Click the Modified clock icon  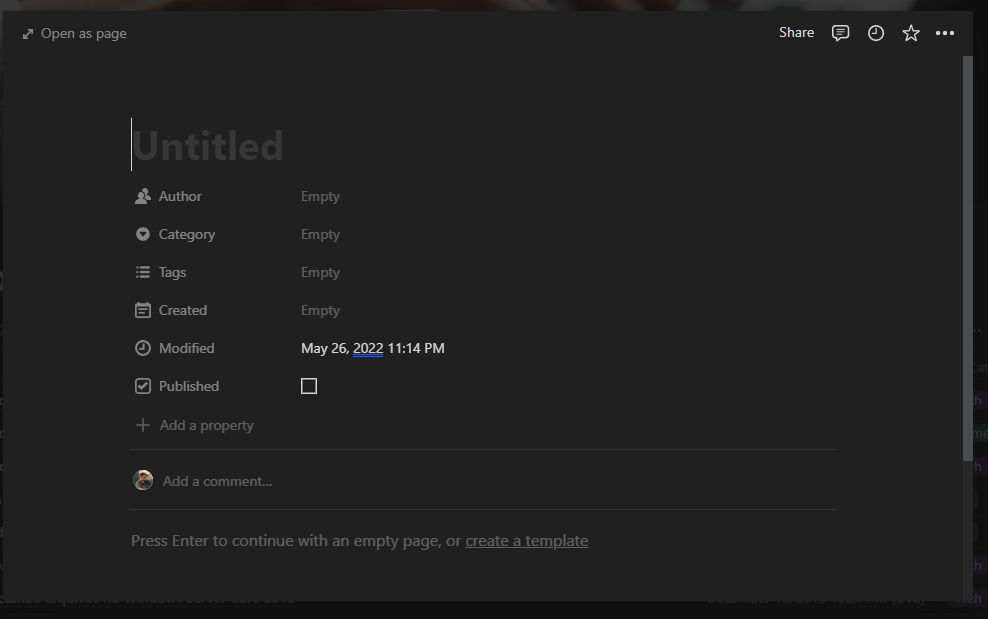(143, 348)
